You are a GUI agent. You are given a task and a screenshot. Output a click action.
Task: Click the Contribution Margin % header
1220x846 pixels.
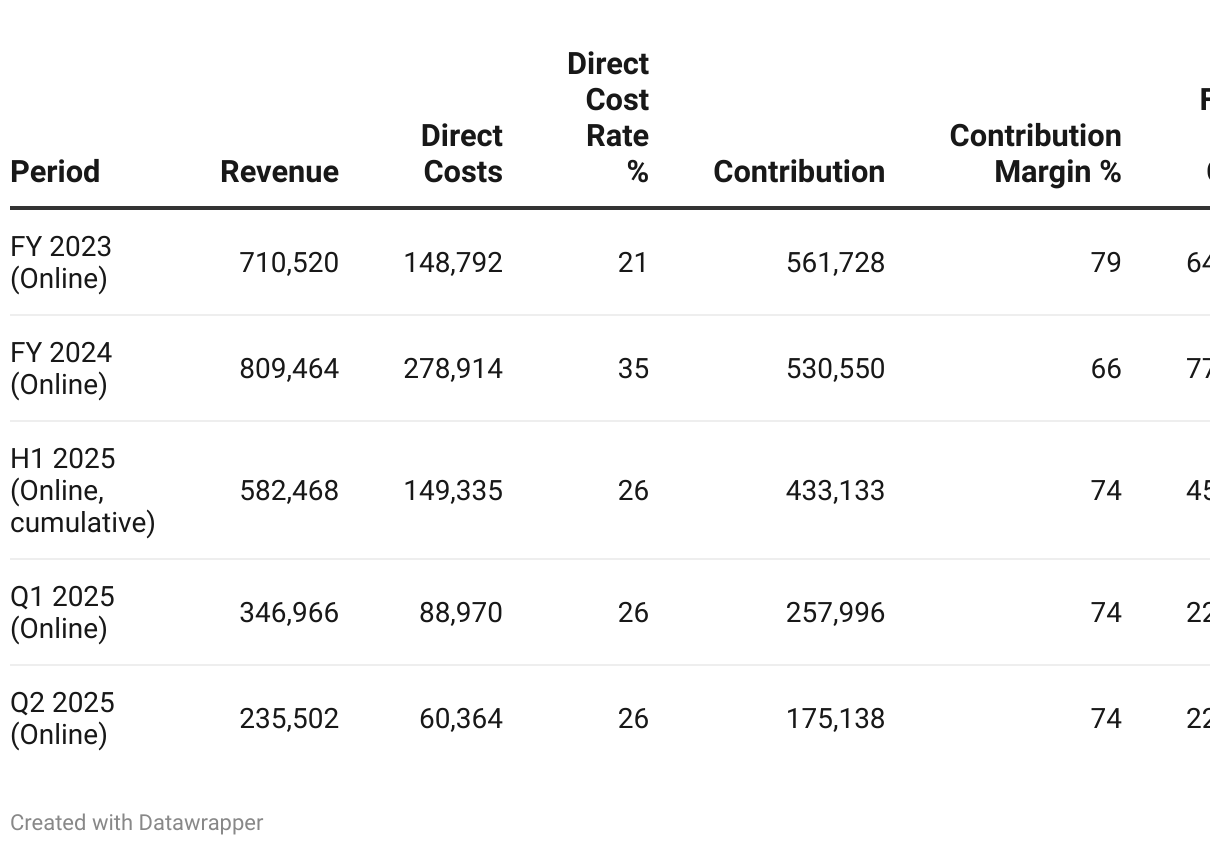click(1035, 153)
